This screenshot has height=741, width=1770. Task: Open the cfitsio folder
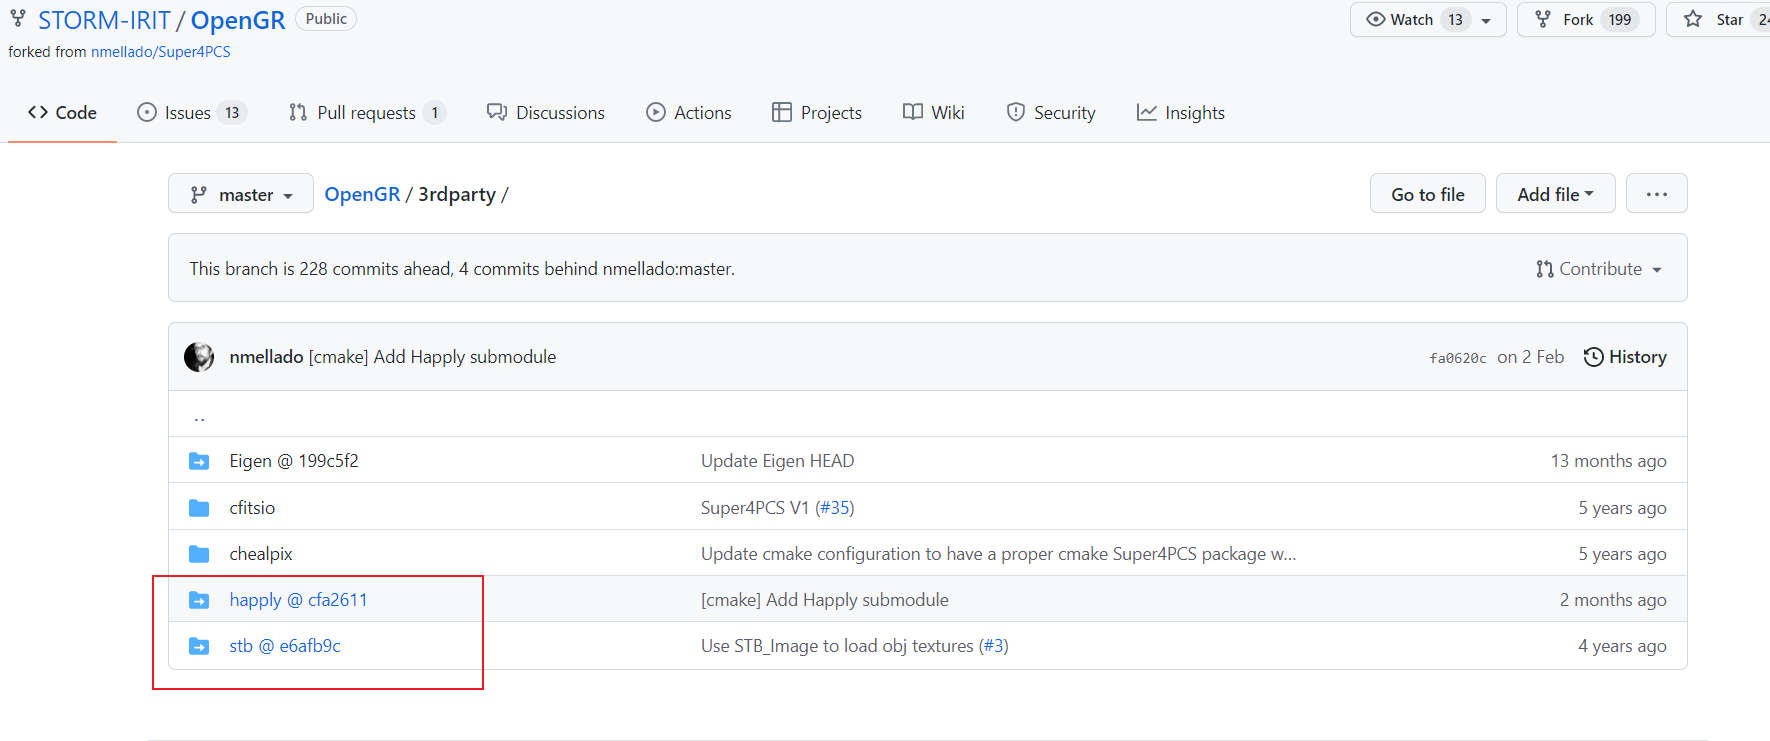click(252, 508)
